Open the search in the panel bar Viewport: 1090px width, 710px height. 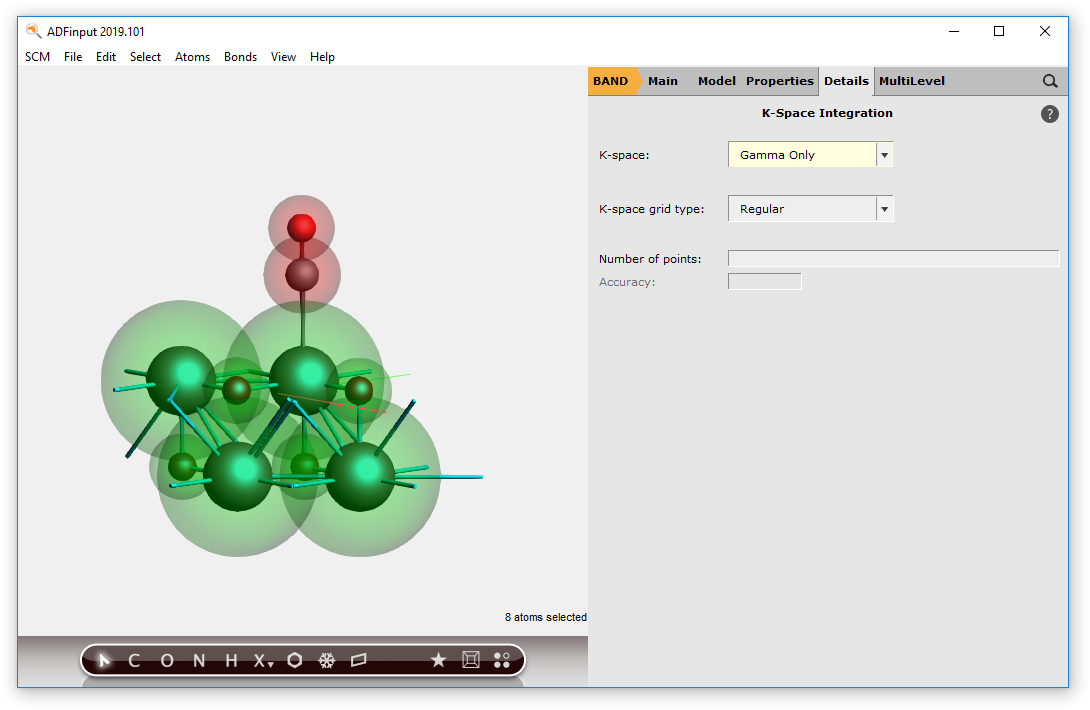(x=1050, y=81)
